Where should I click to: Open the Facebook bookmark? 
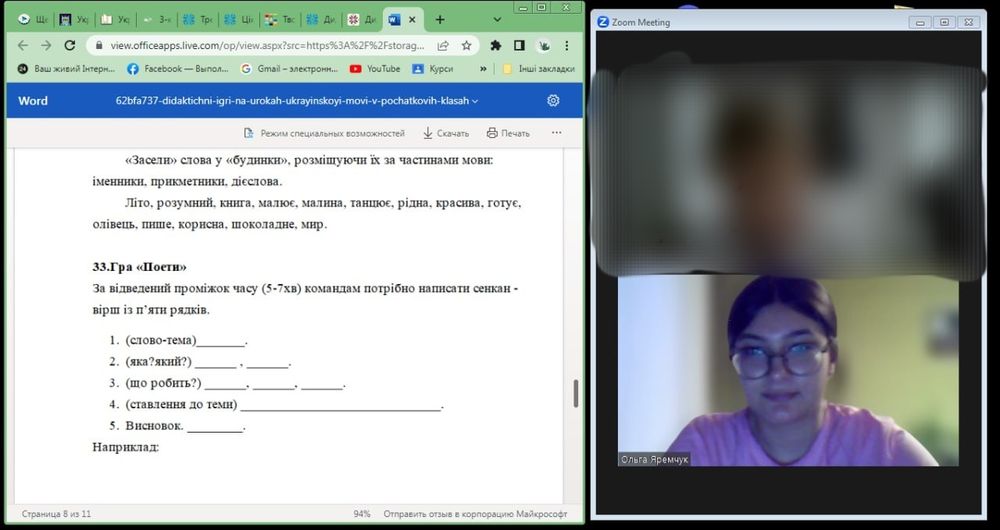(x=177, y=69)
